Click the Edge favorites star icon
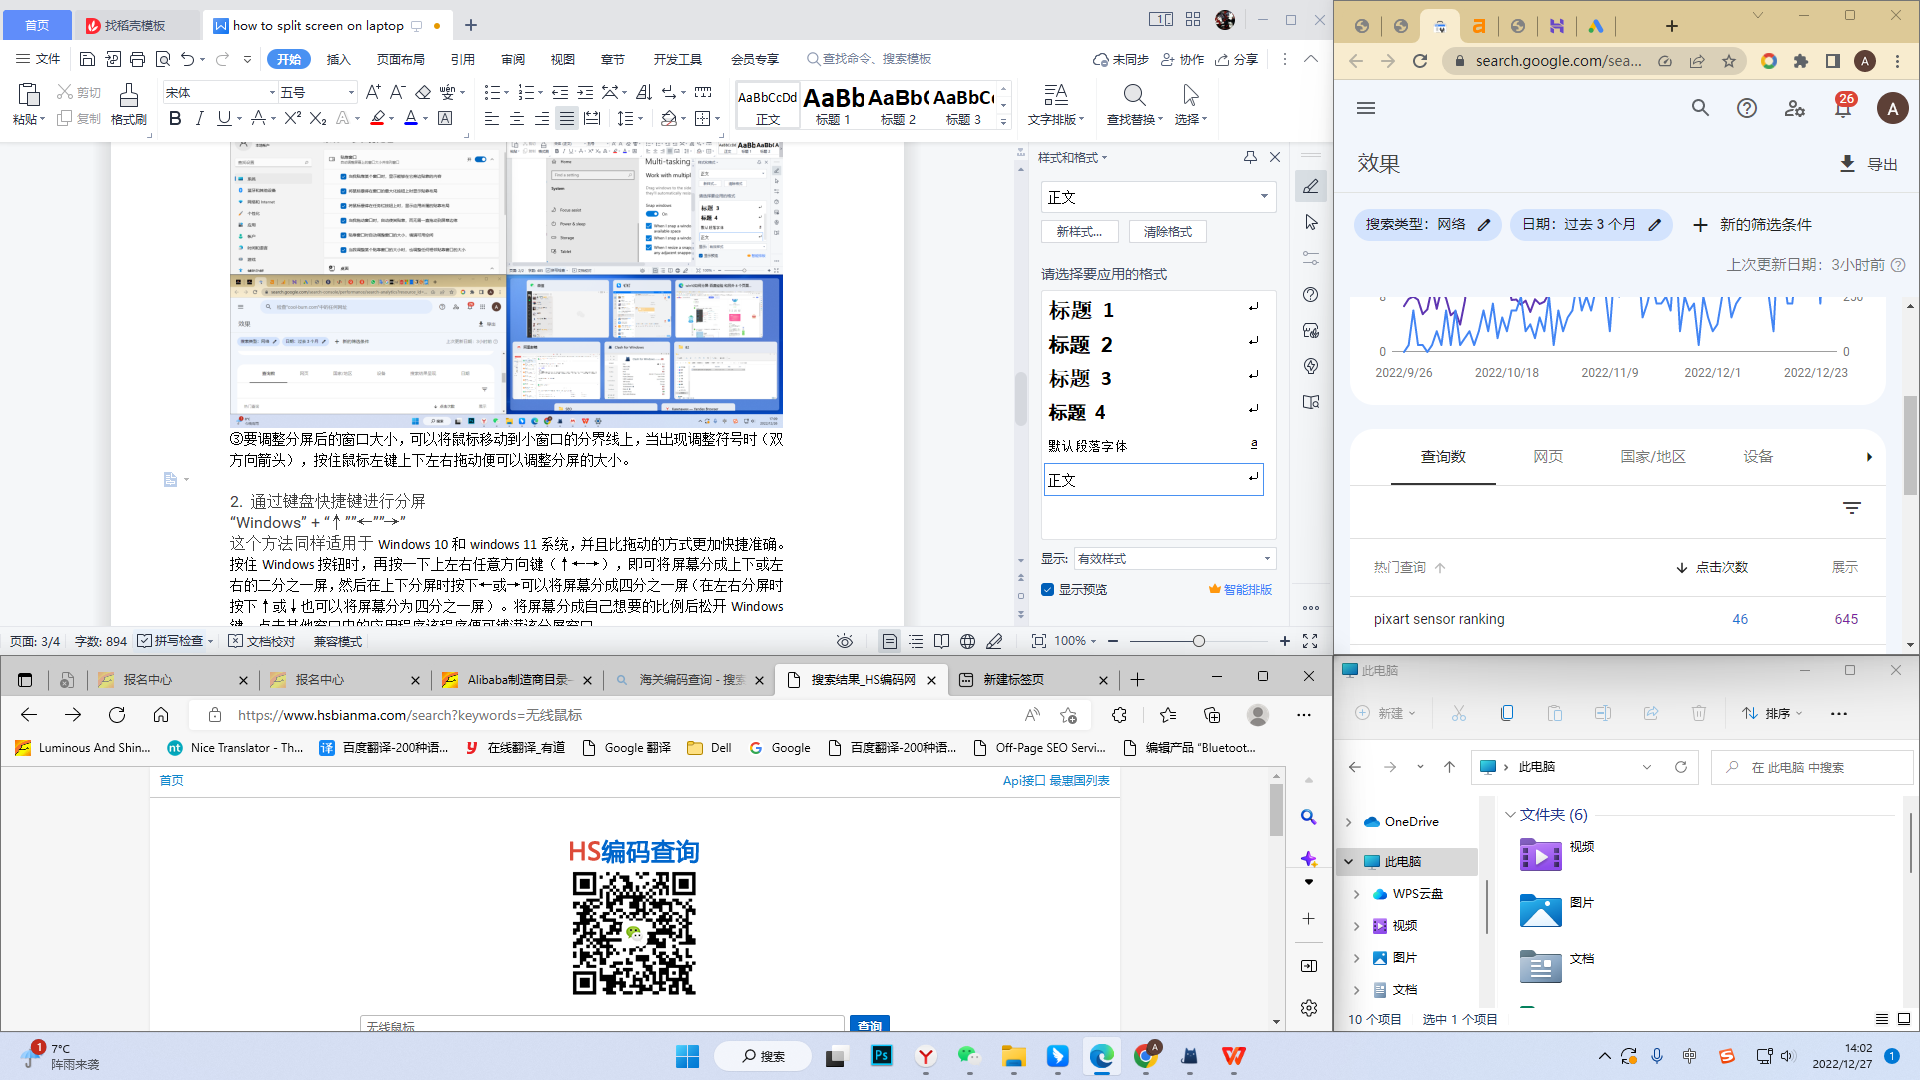 click(x=1167, y=714)
